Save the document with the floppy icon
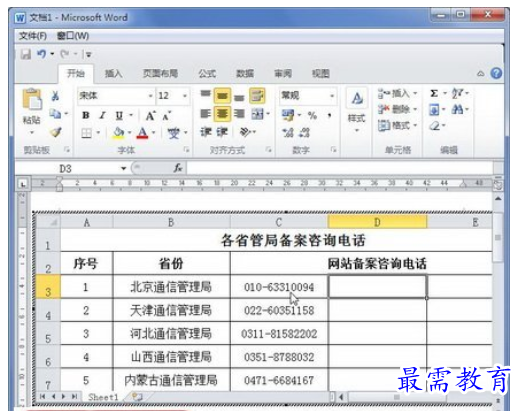Viewport: 519px width, 411px height. pos(25,54)
